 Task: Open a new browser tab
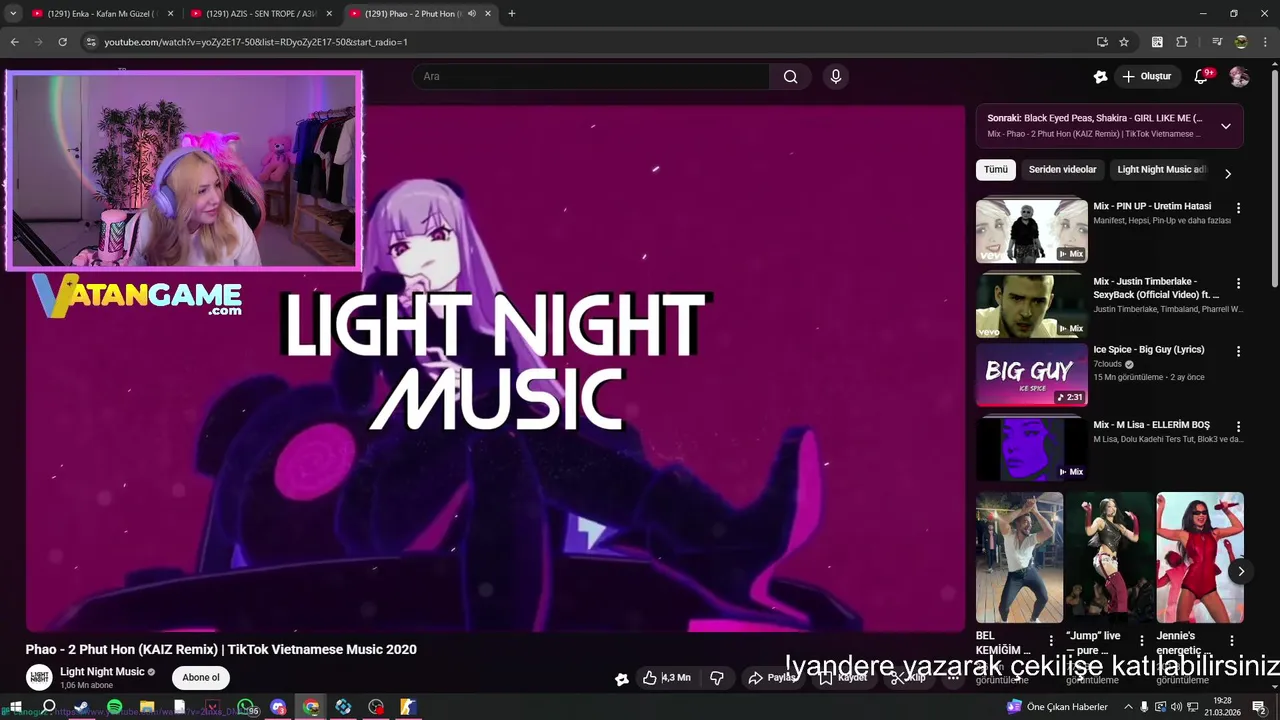511,14
